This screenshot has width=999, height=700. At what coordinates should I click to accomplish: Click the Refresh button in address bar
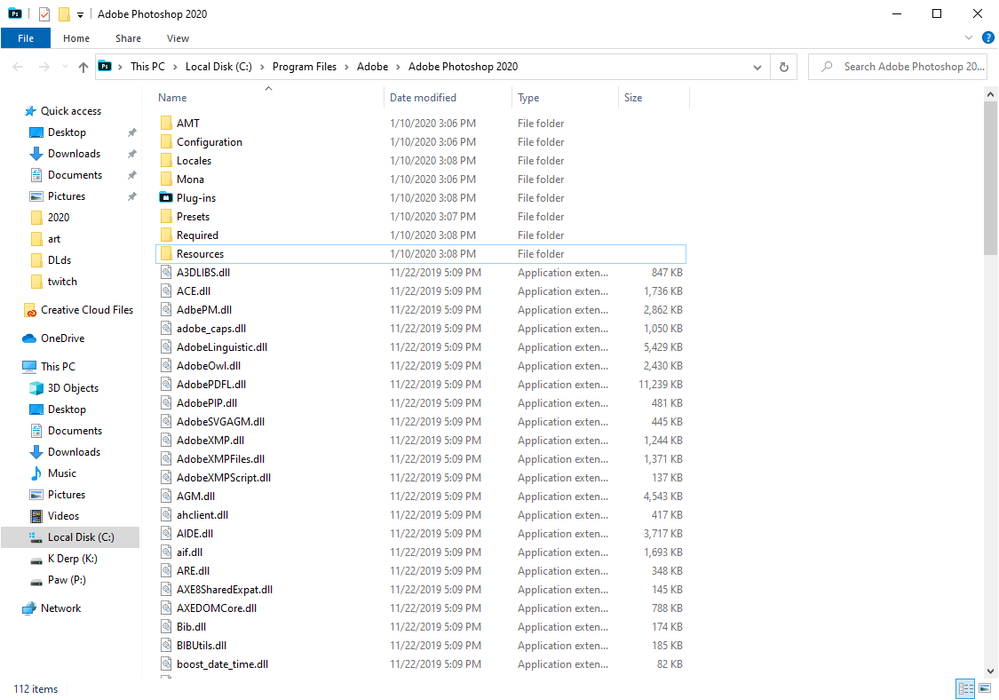click(x=784, y=67)
